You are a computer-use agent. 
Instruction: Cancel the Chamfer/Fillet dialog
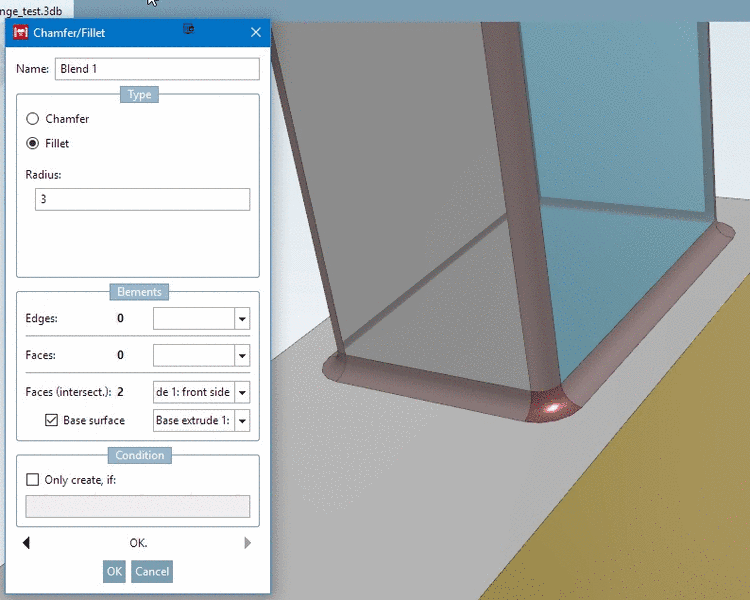[152, 571]
